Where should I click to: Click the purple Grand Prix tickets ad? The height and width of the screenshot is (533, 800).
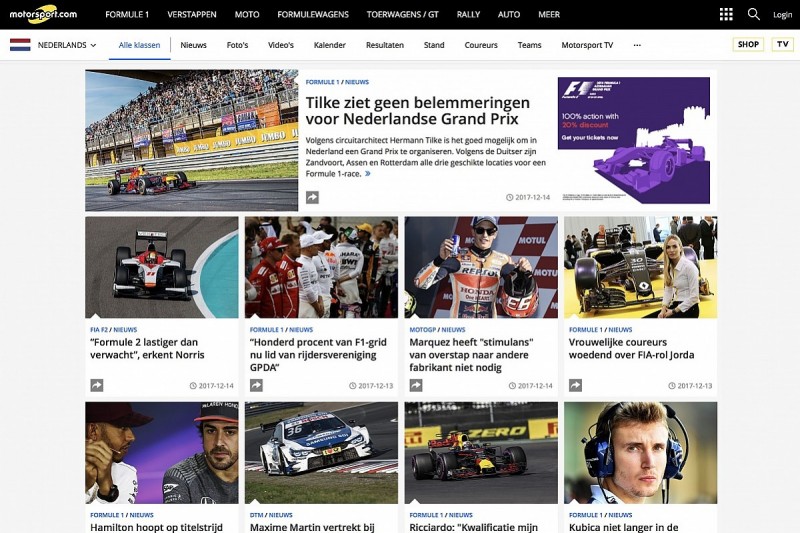tap(634, 140)
